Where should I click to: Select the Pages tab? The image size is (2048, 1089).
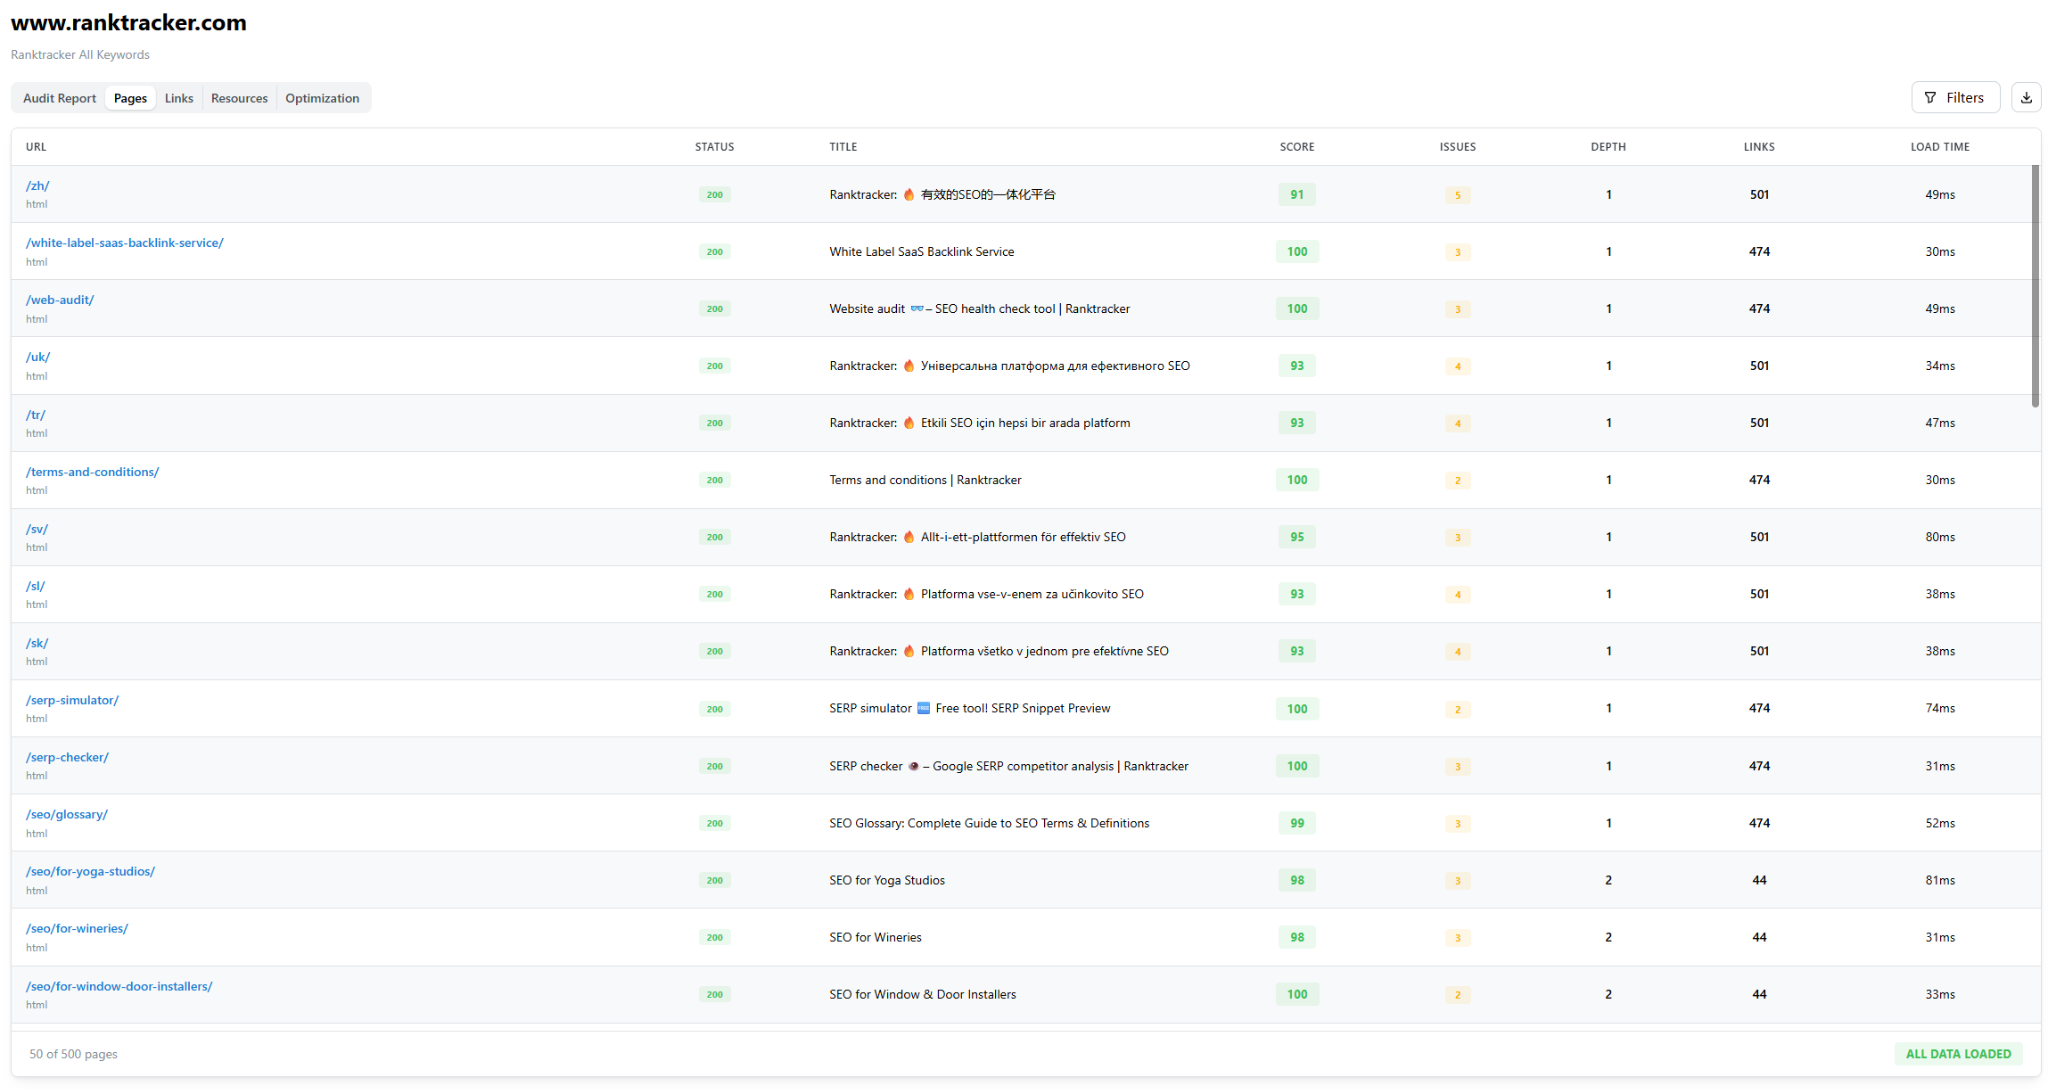tap(130, 98)
